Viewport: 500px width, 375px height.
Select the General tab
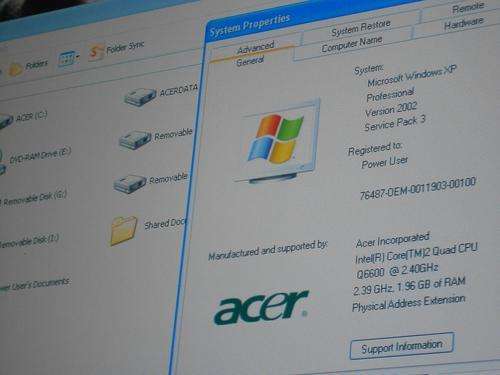250,61
